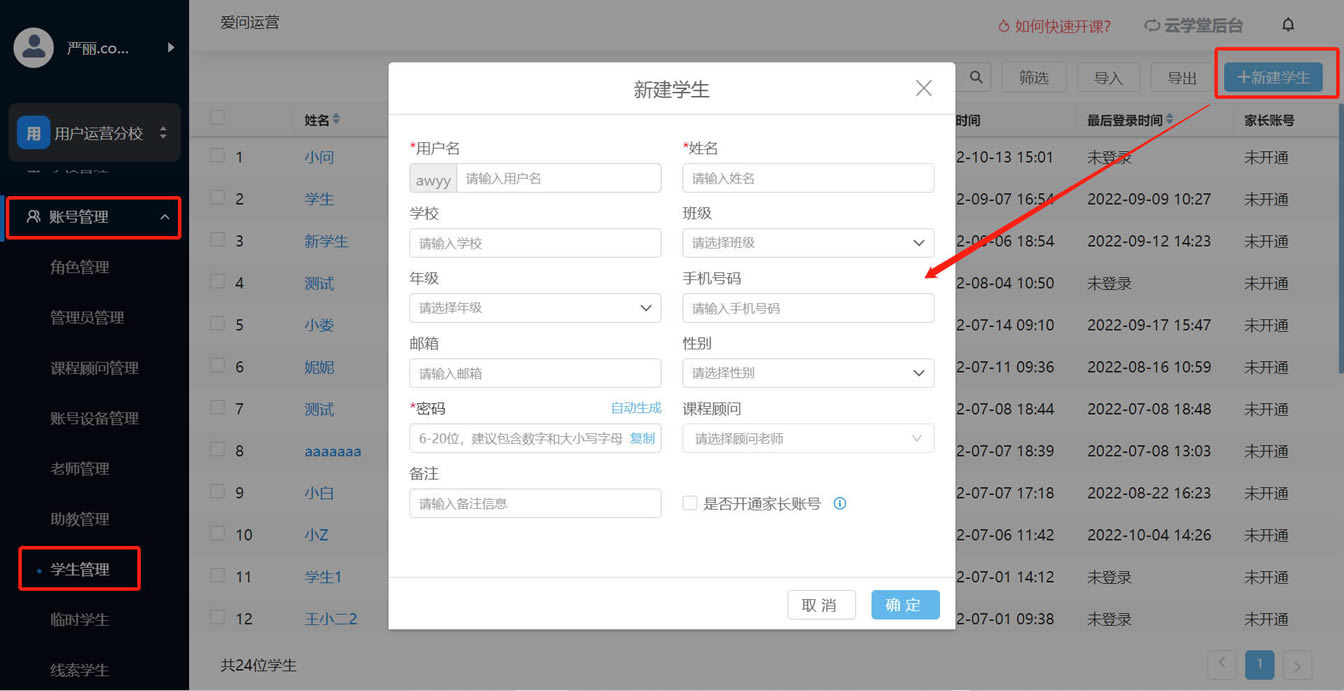
Task: Sort by 最后登录时间 column arrows
Action: coord(1169,120)
